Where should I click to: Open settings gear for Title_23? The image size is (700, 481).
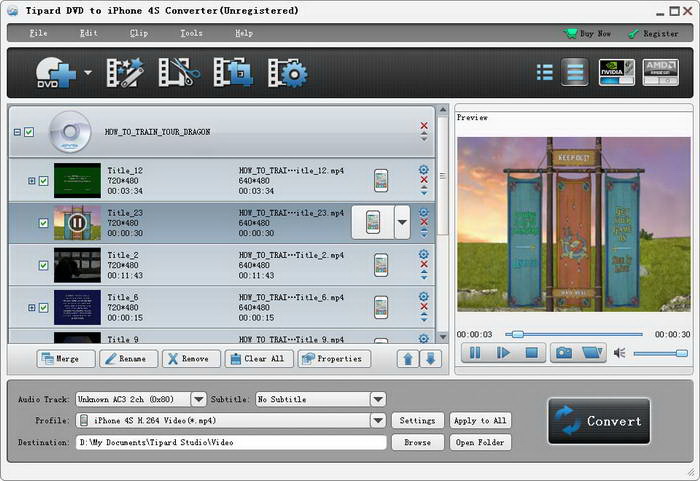pos(424,212)
